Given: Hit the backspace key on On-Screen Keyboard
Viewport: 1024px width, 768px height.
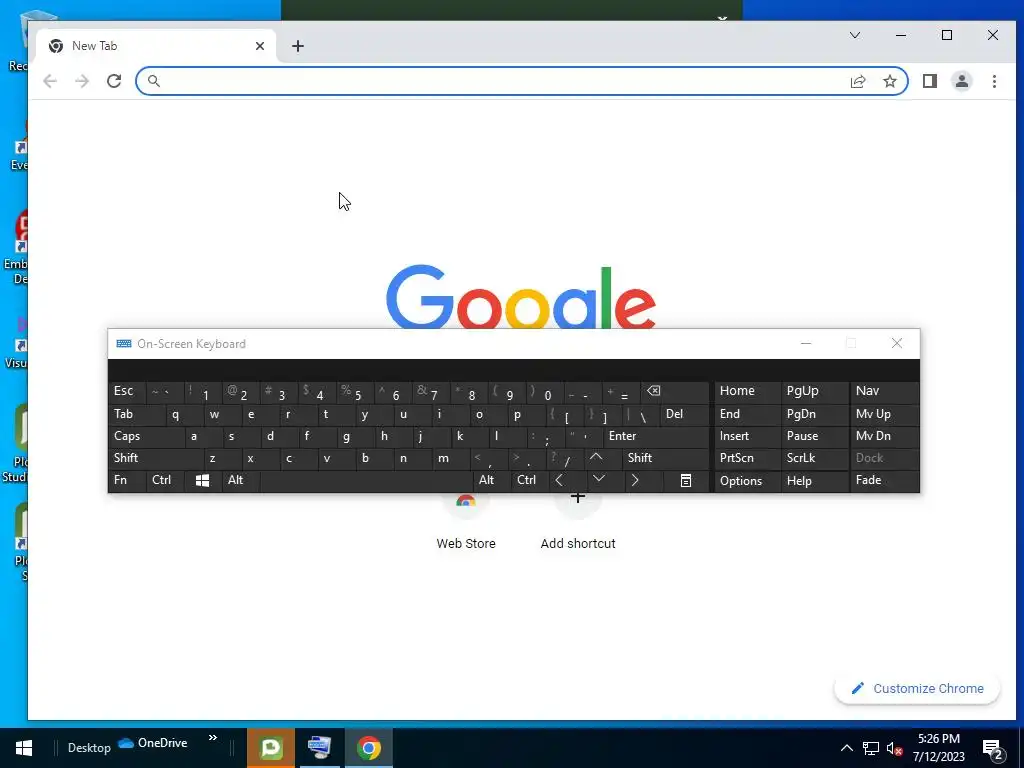Looking at the screenshot, I should click(x=675, y=392).
